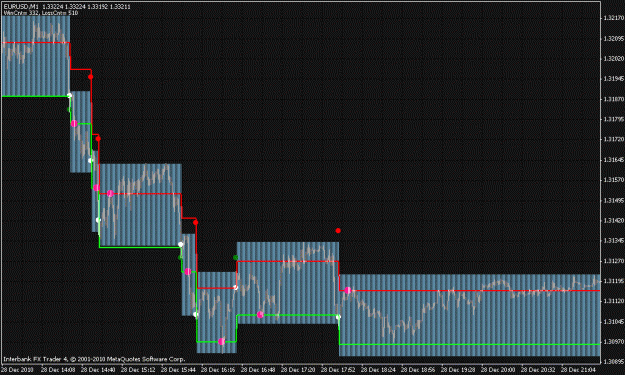The image size is (625, 375).
Task: Click the 28 Dec 20:00 time label
Action: (498, 370)
